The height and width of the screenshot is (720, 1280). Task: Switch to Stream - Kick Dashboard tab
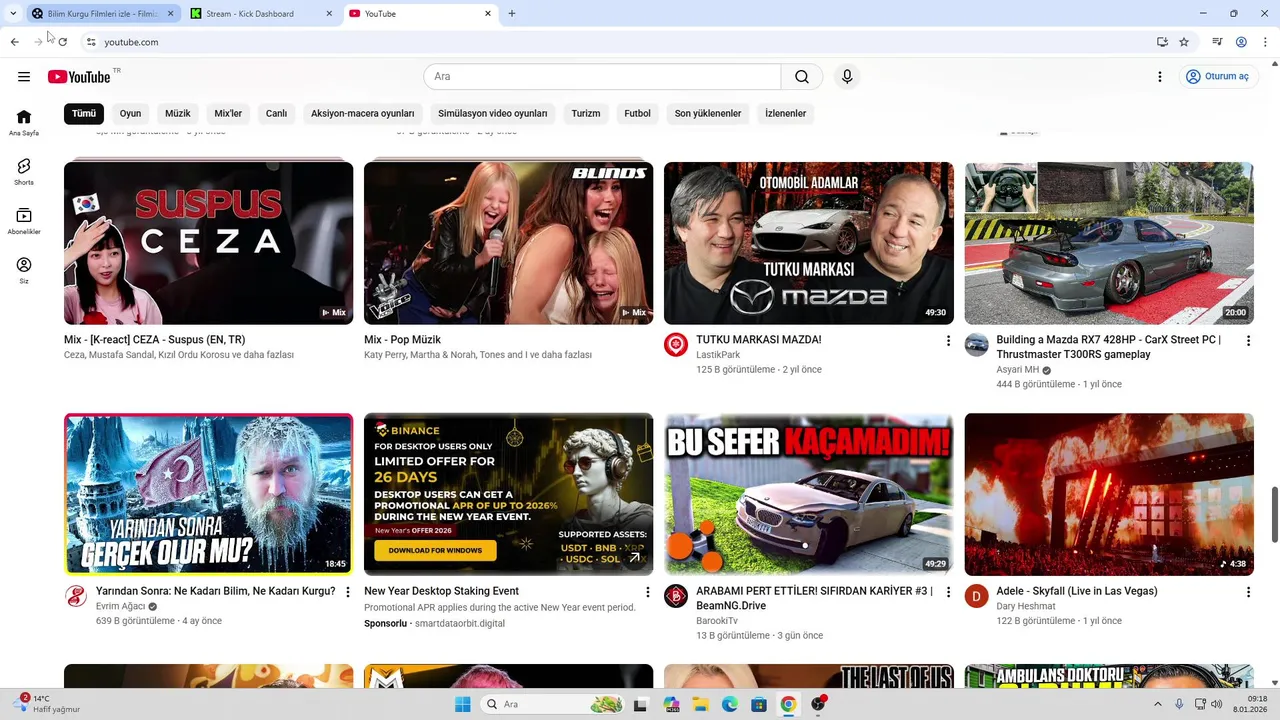(262, 14)
